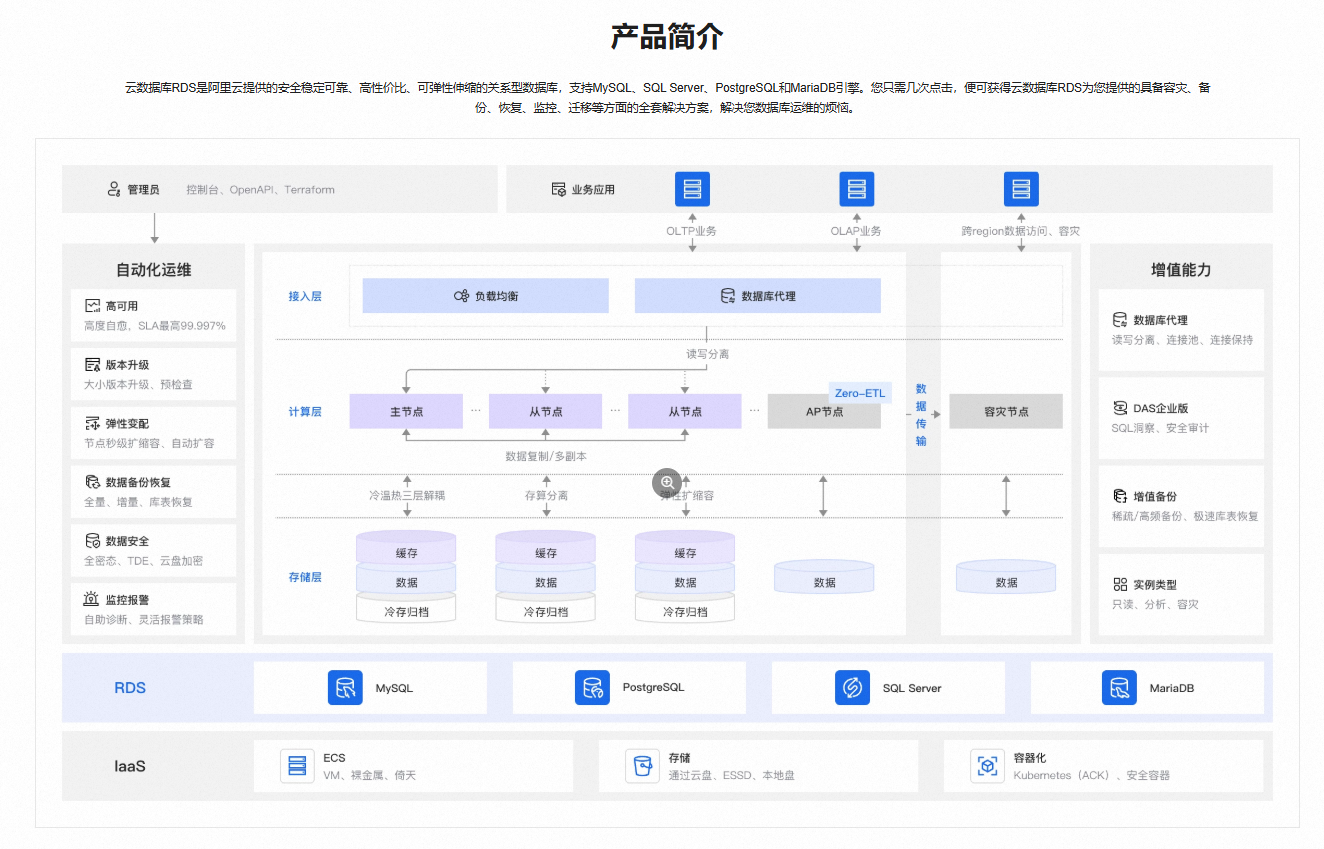Click the 增值能力 heading

1181,270
